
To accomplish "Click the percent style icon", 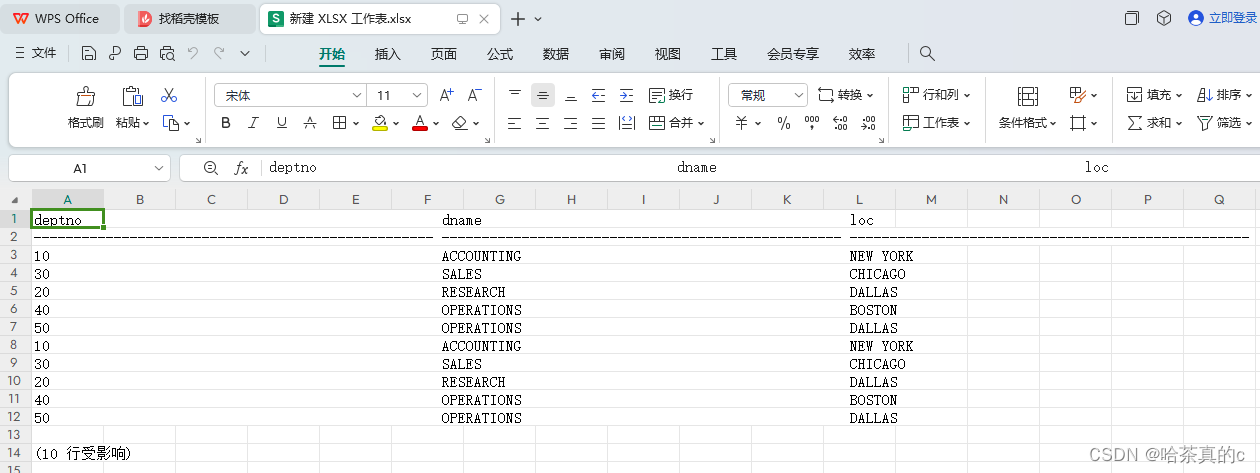I will click(784, 123).
